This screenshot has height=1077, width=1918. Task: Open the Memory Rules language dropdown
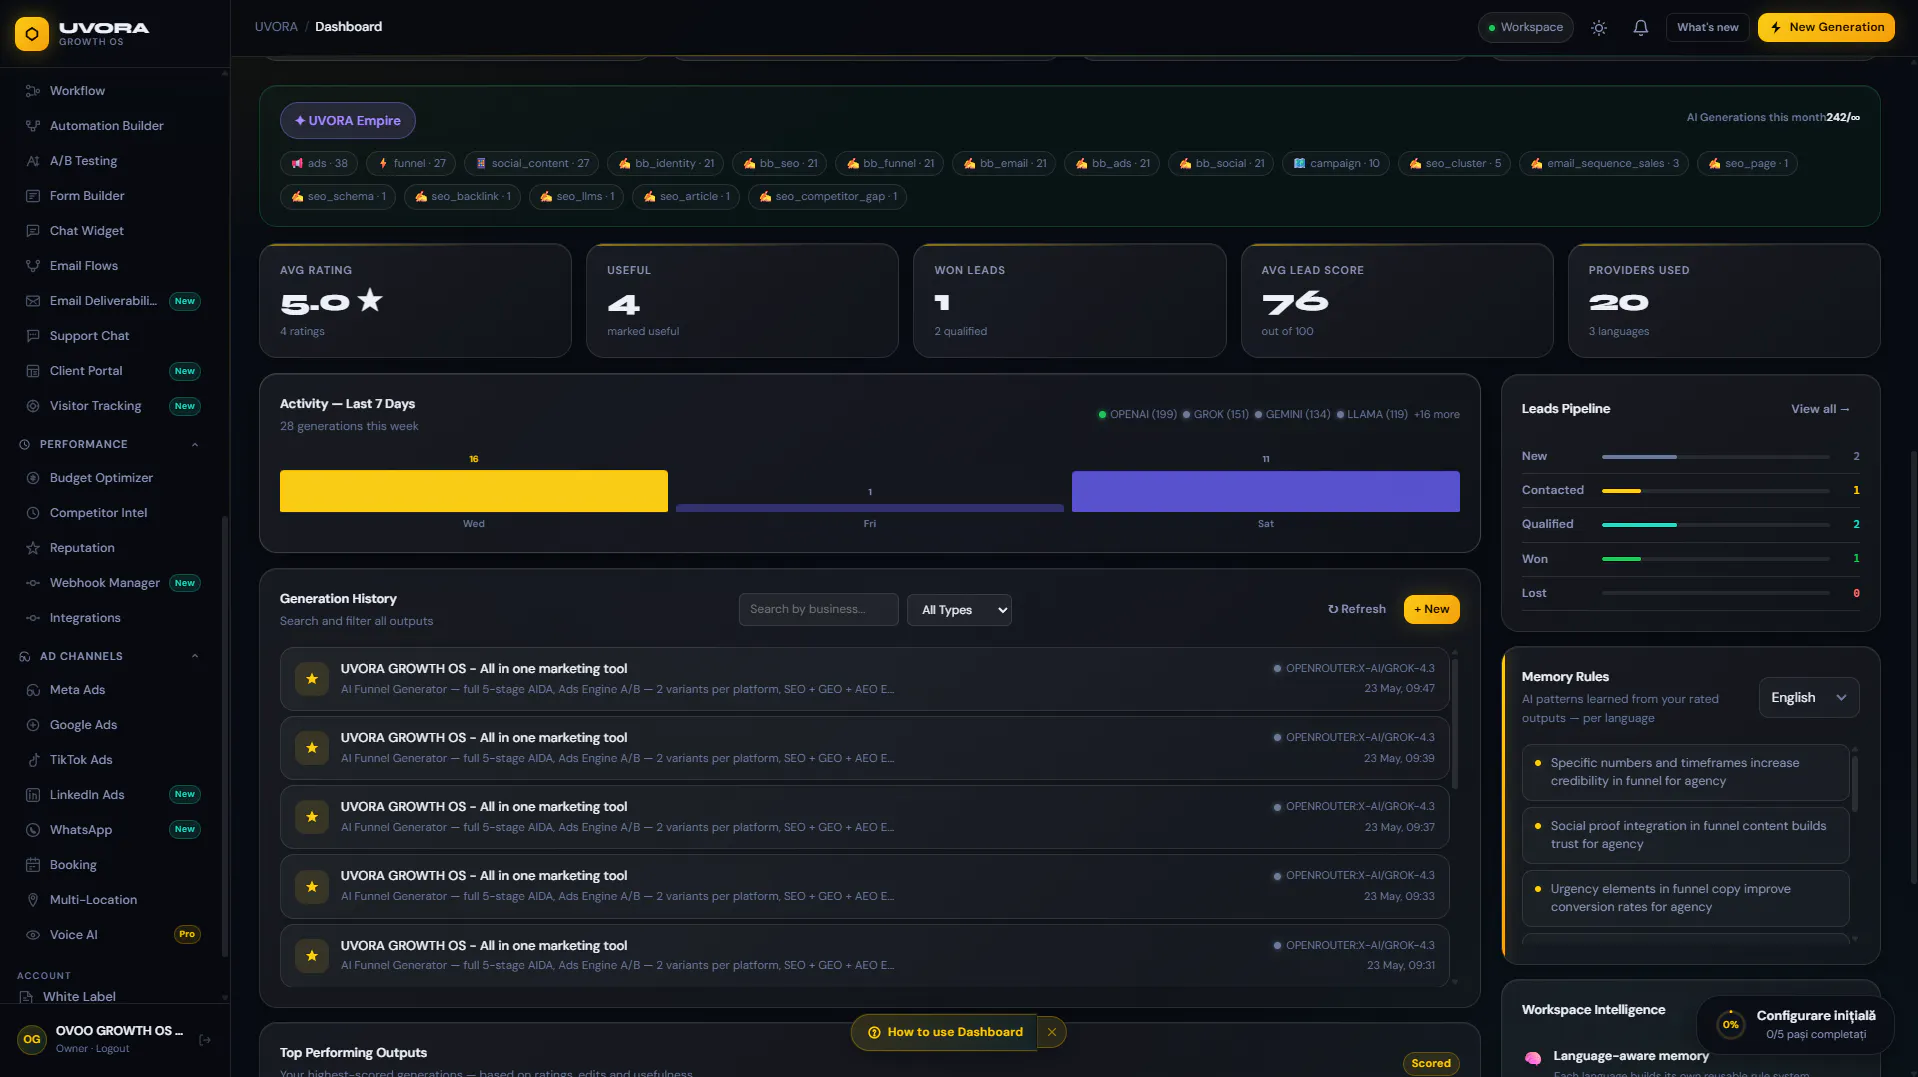click(x=1808, y=698)
